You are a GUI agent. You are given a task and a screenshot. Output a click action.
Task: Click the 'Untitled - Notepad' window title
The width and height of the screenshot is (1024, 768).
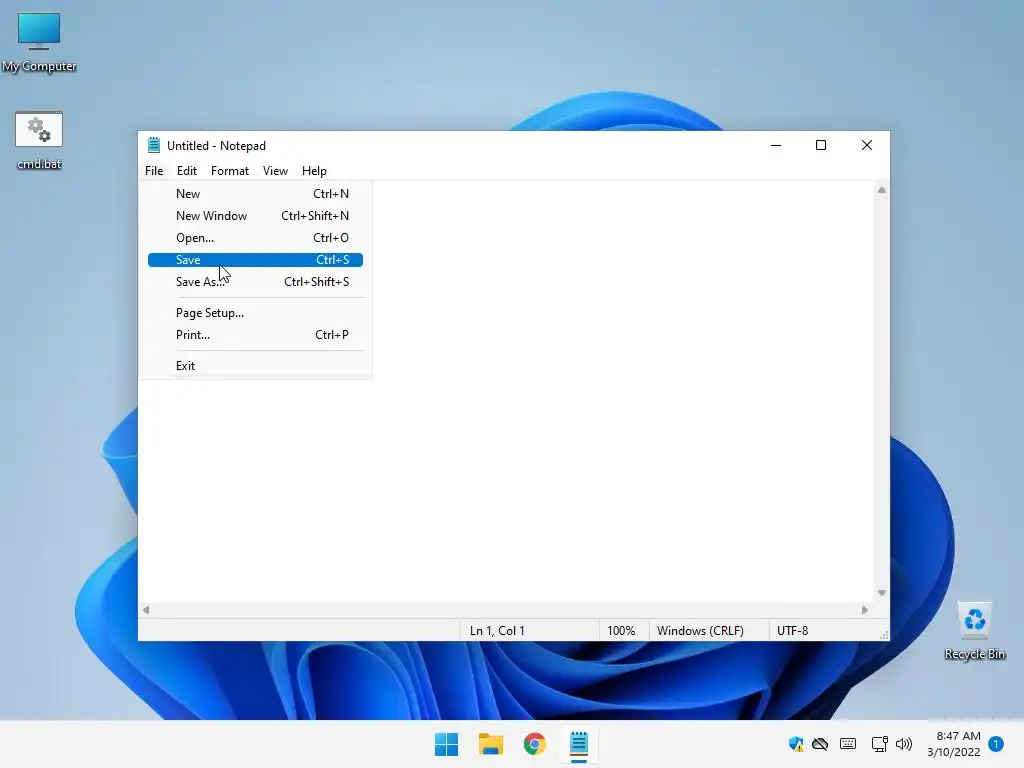[x=216, y=146]
